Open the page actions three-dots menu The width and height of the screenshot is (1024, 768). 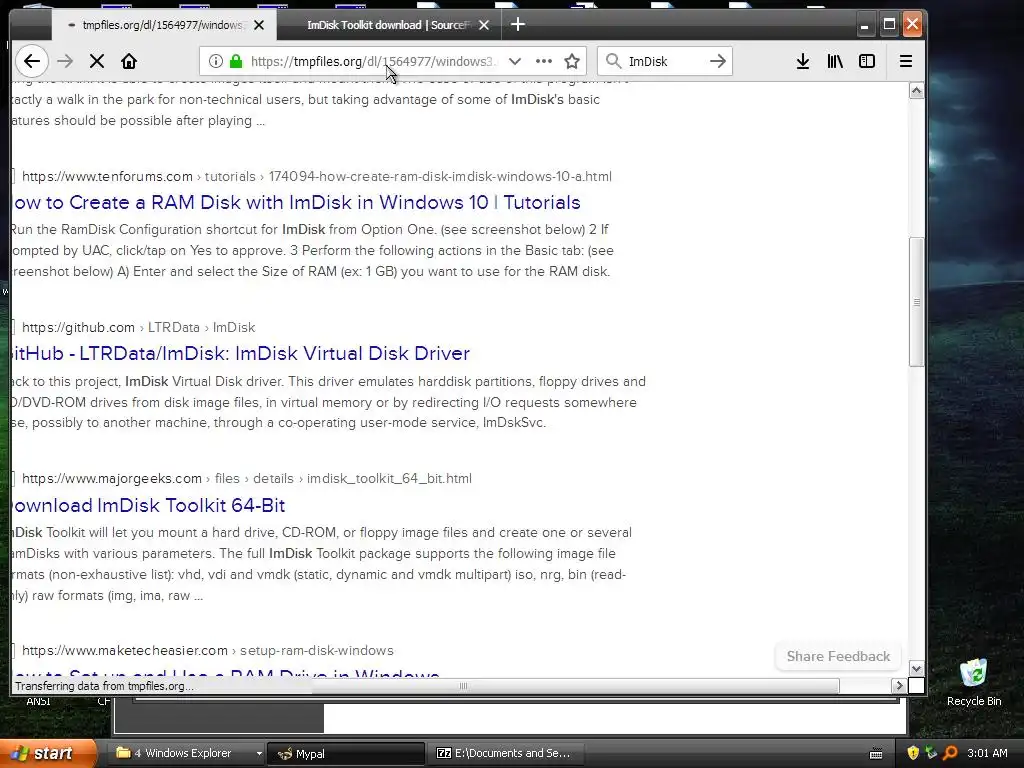(x=543, y=61)
